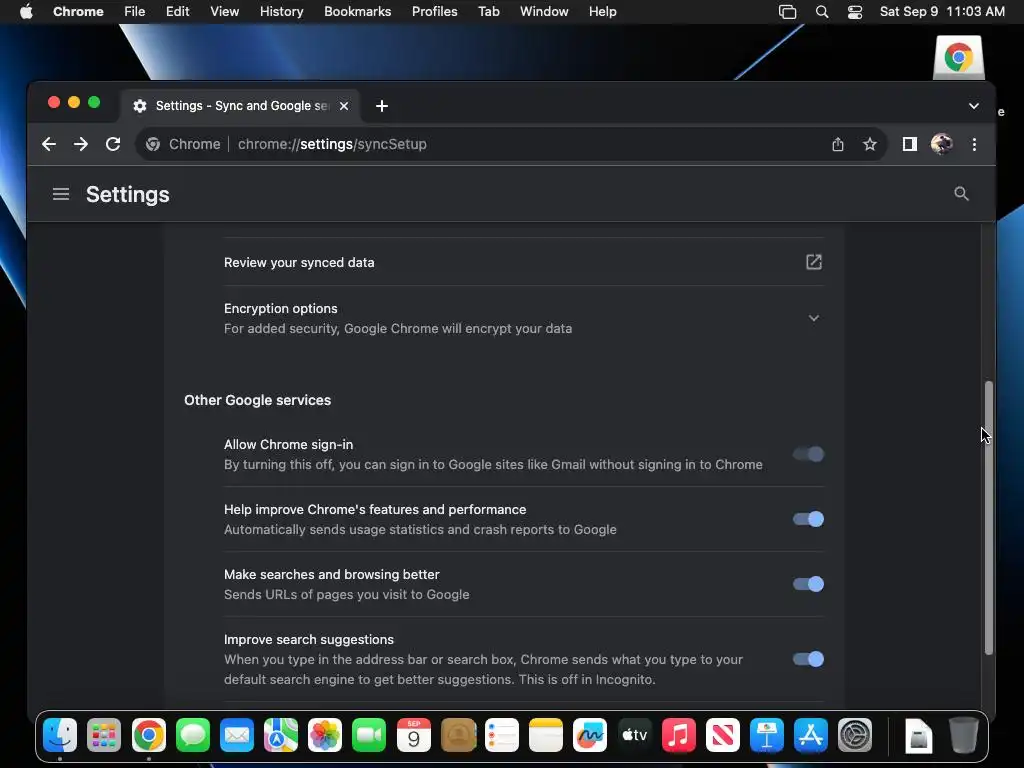Open the Settings hamburger menu
The height and width of the screenshot is (768, 1024).
(61, 194)
